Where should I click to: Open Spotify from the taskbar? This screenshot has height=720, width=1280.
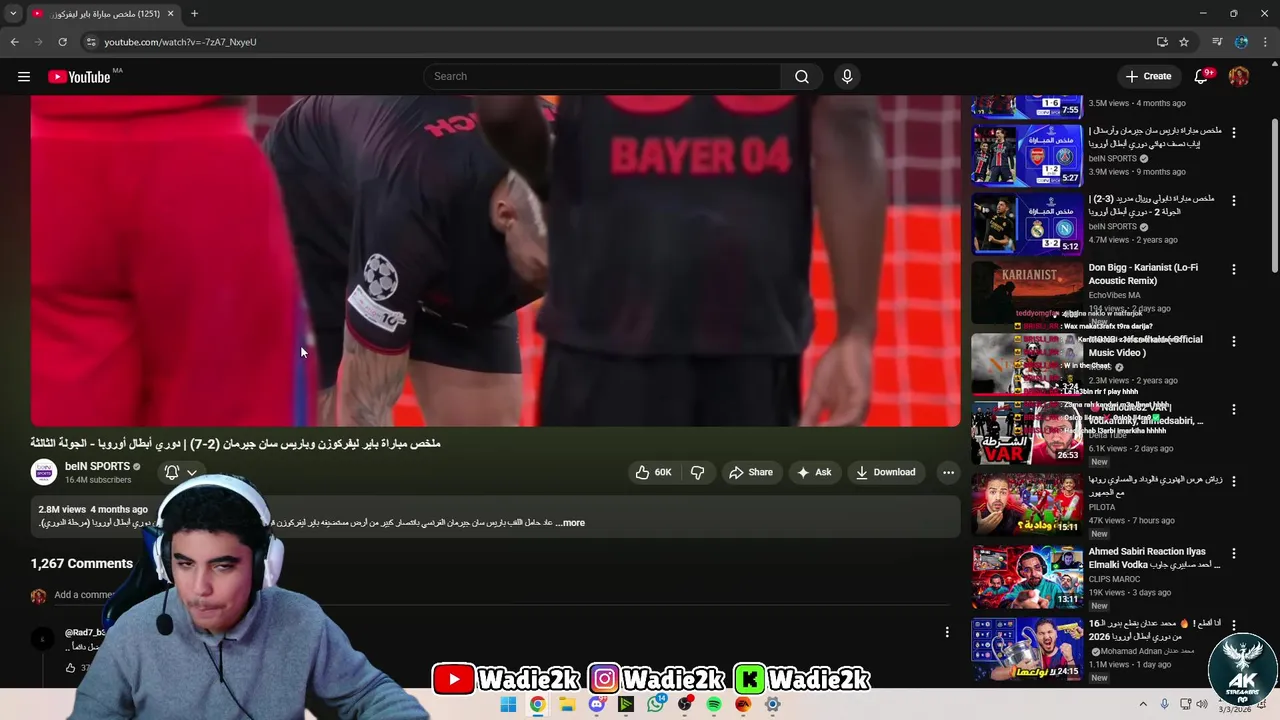click(714, 704)
